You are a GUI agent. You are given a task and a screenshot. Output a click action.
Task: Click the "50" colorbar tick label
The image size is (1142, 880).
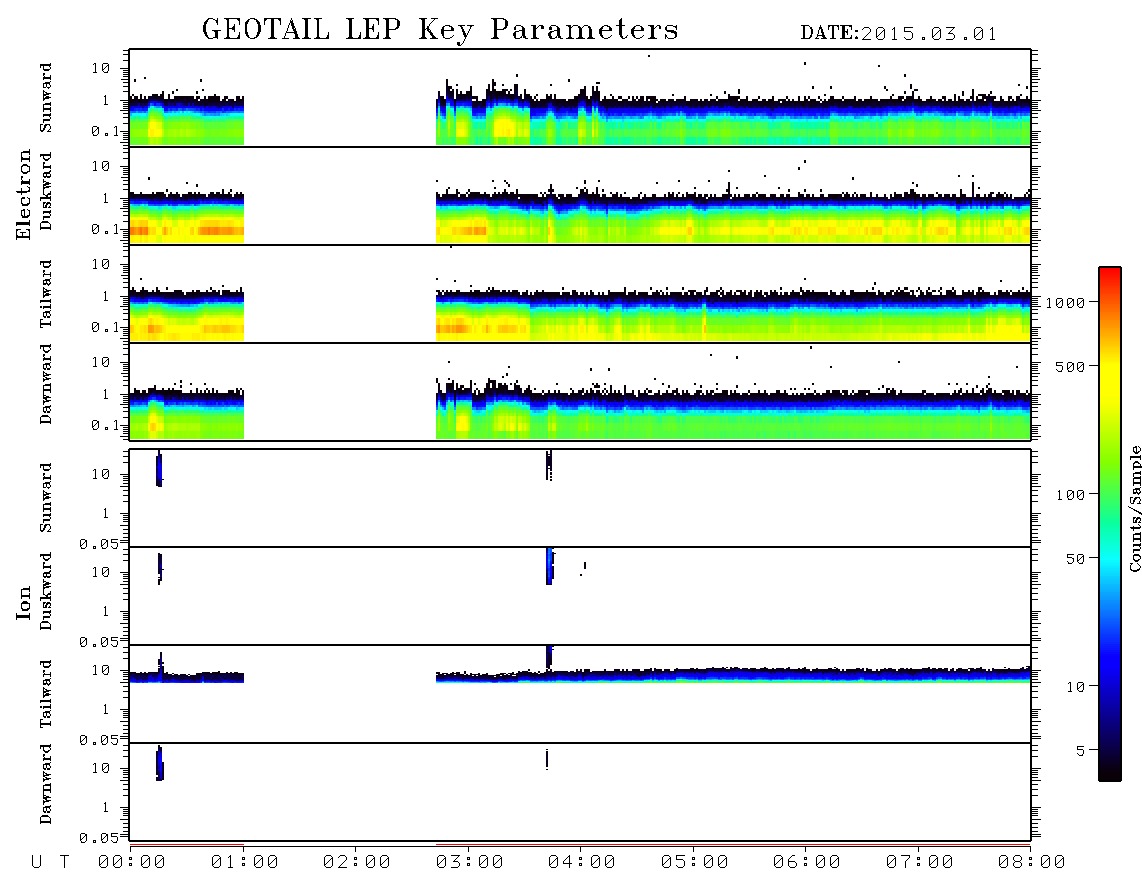point(1075,559)
